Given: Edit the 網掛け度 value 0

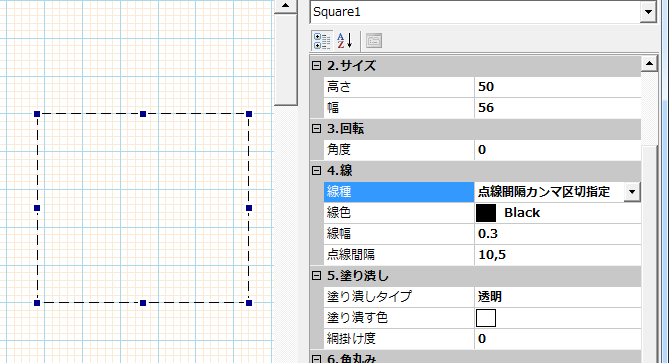Looking at the screenshot, I should 557,339.
